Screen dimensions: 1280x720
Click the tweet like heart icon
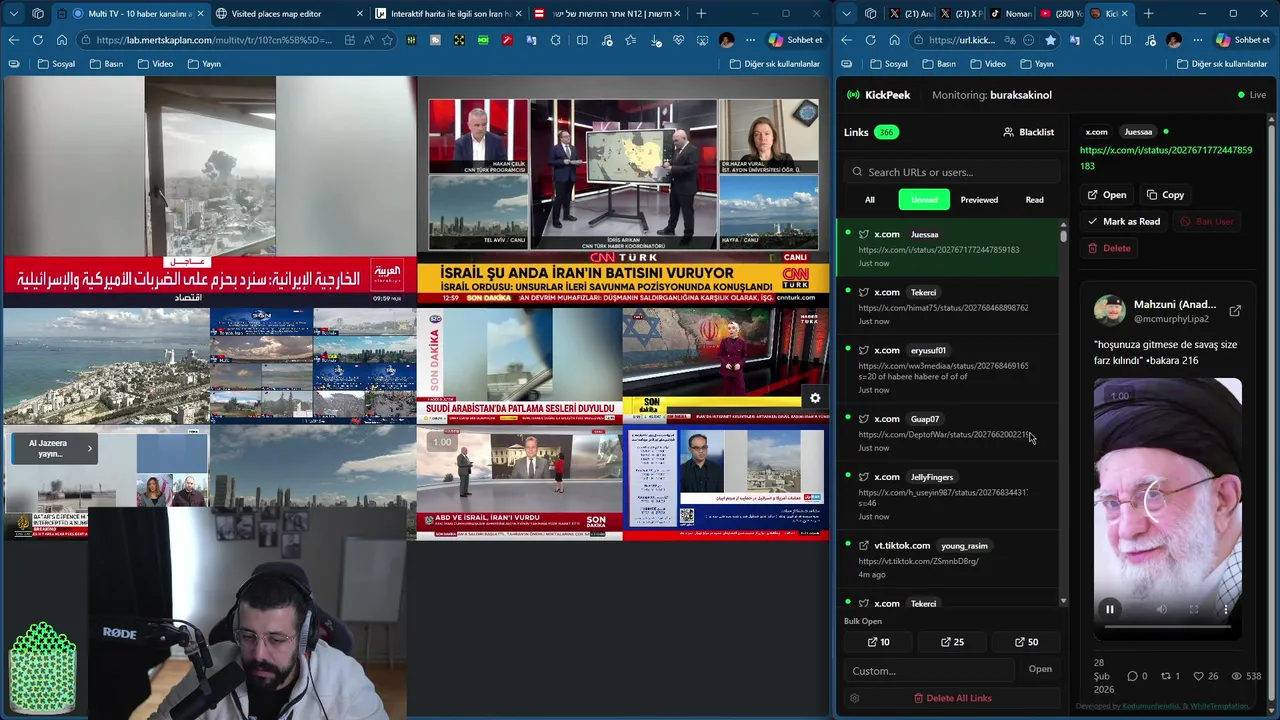[1198, 676]
